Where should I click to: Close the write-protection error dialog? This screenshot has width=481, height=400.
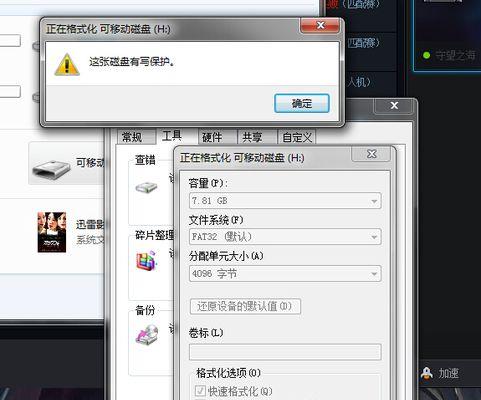tap(321, 25)
